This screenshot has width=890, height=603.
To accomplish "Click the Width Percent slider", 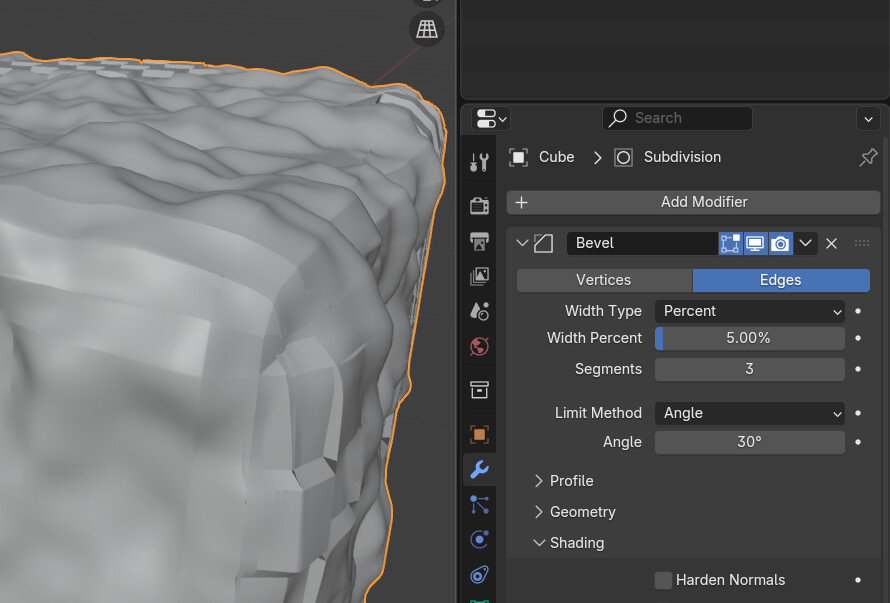I will (750, 338).
